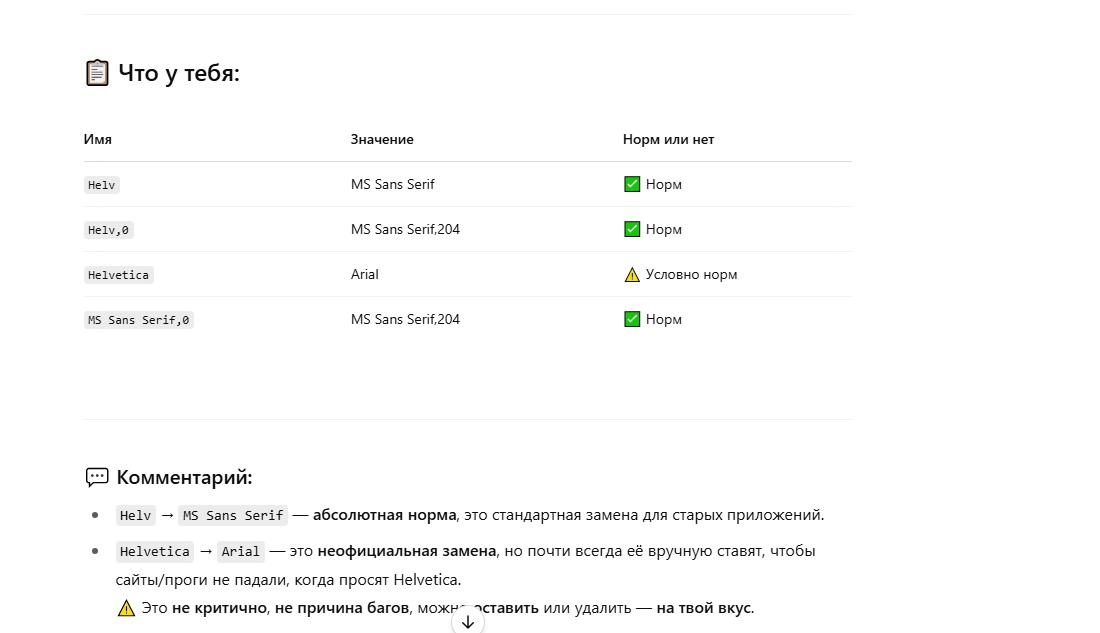Click the green checkmark in the Helv row

click(x=632, y=184)
